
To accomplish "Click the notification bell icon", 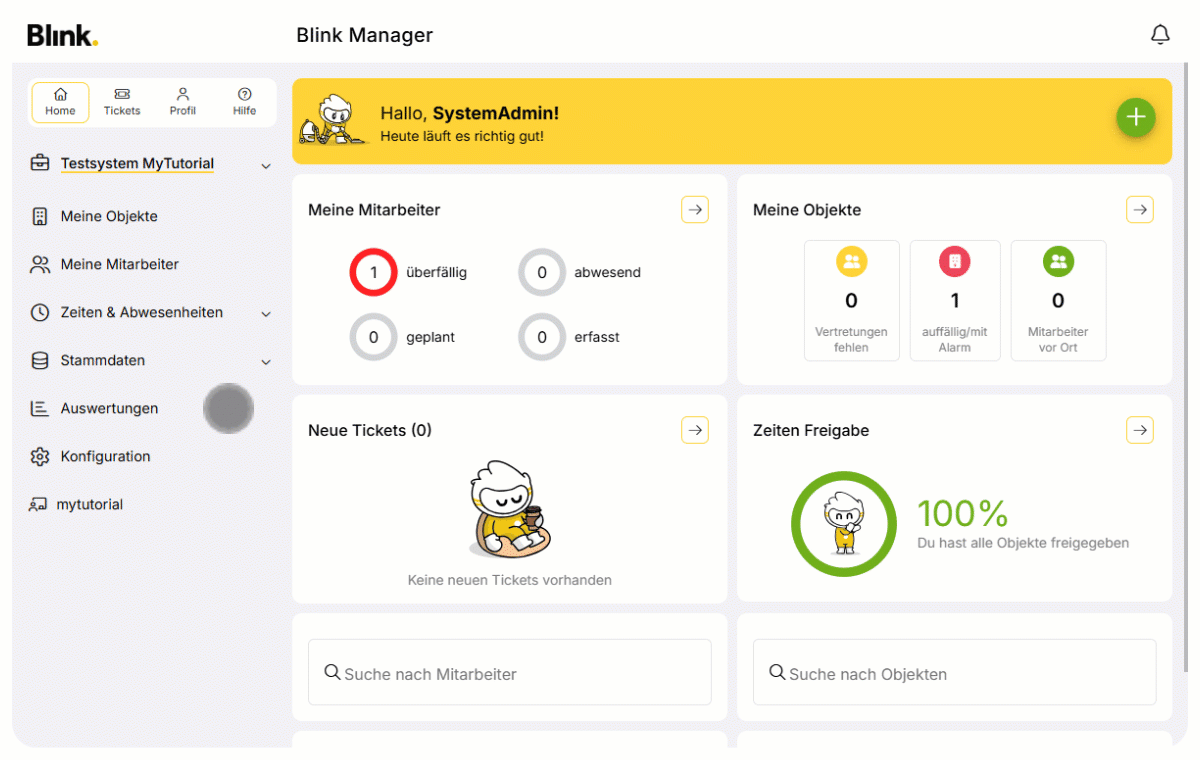I will pyautogui.click(x=1160, y=35).
